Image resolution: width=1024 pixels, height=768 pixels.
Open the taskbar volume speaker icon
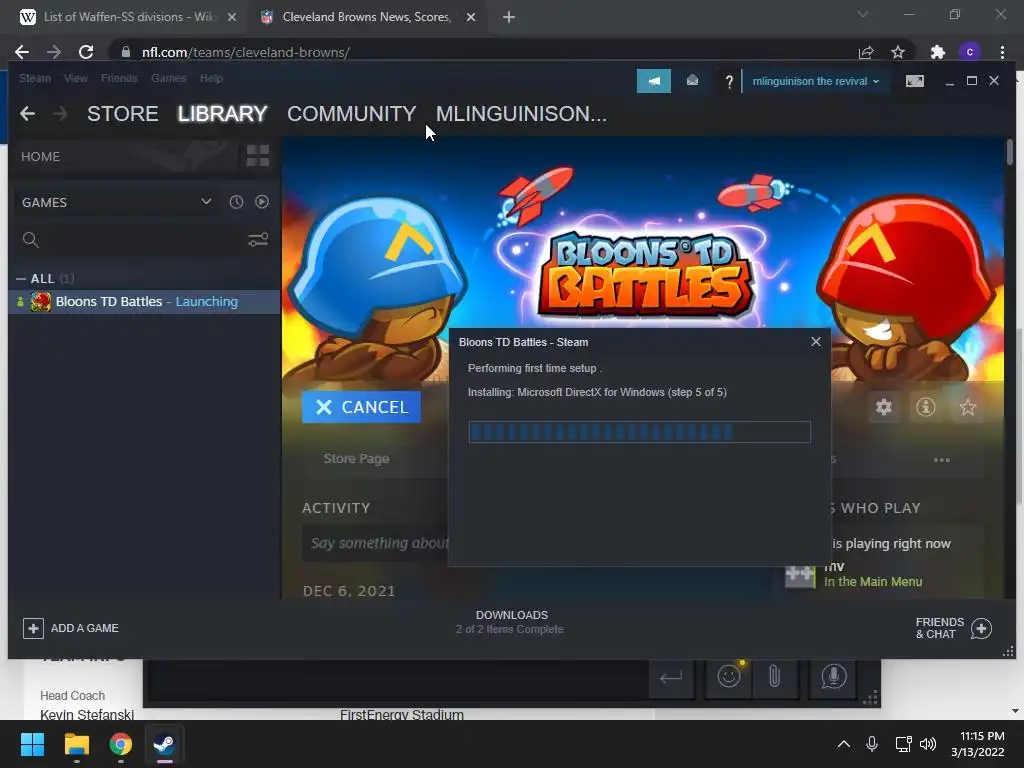click(927, 744)
